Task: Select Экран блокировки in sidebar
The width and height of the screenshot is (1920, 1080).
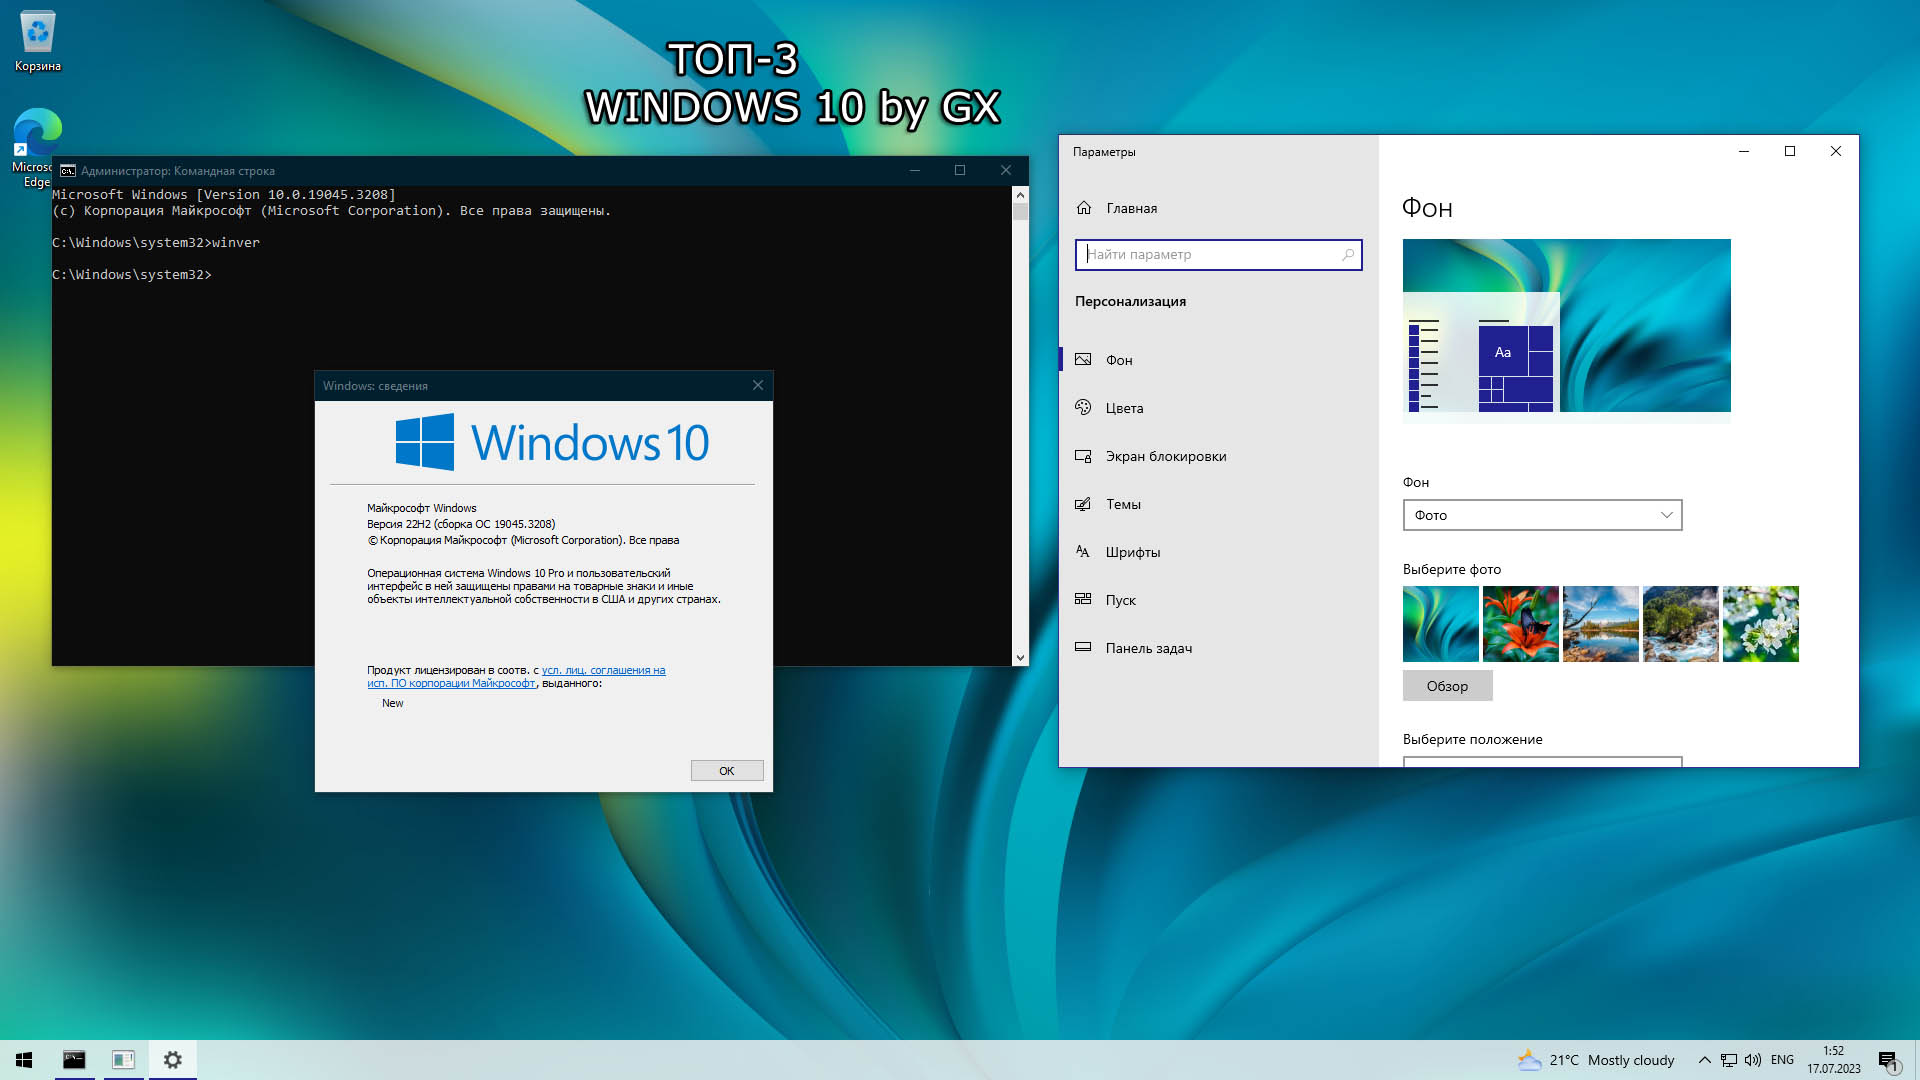Action: click(x=1165, y=456)
